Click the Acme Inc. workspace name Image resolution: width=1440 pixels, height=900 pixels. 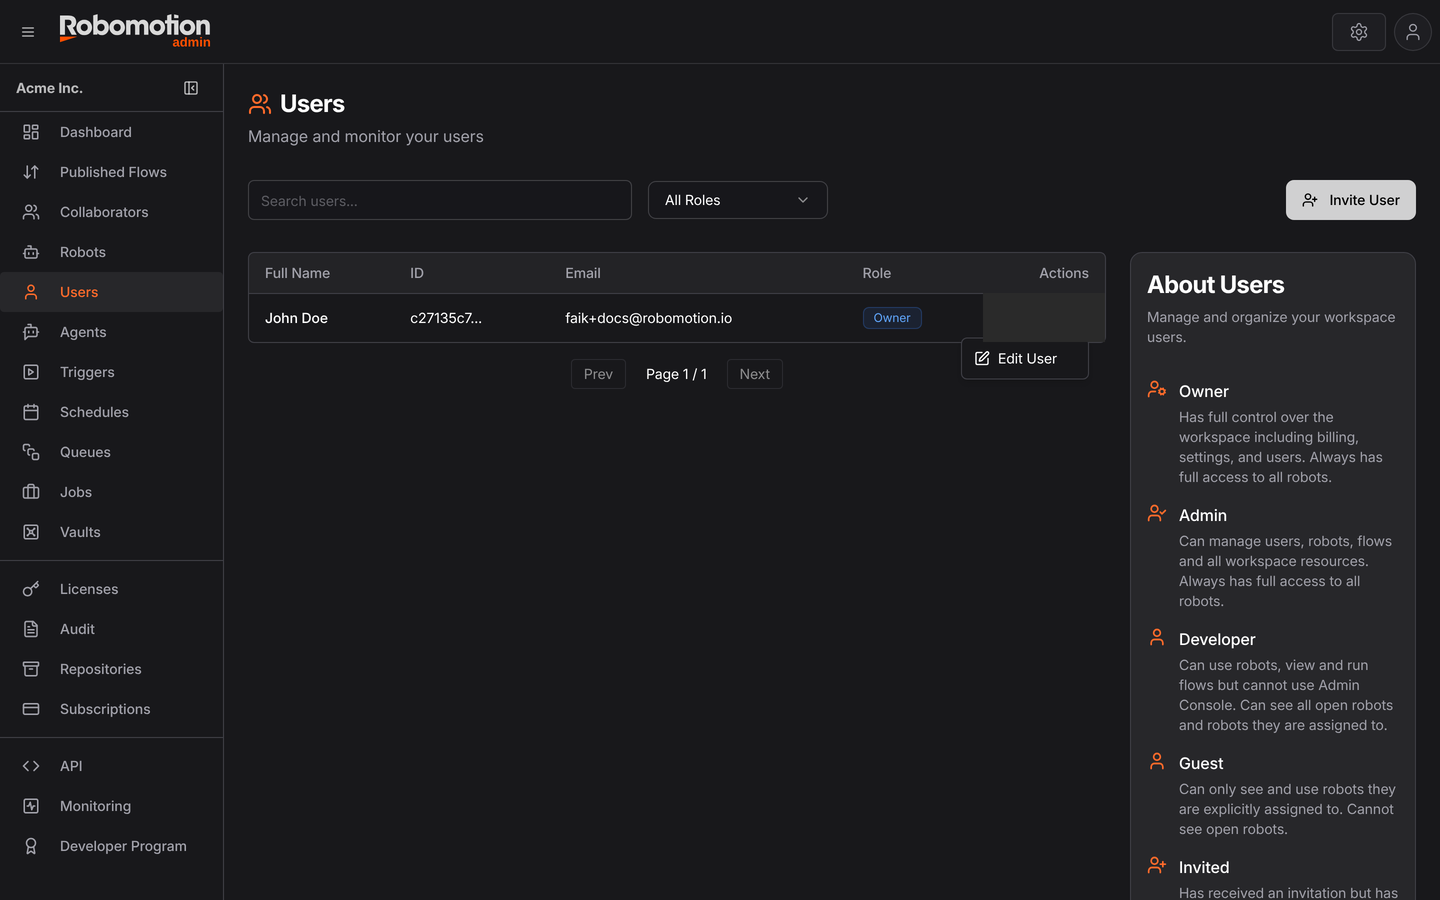[49, 88]
